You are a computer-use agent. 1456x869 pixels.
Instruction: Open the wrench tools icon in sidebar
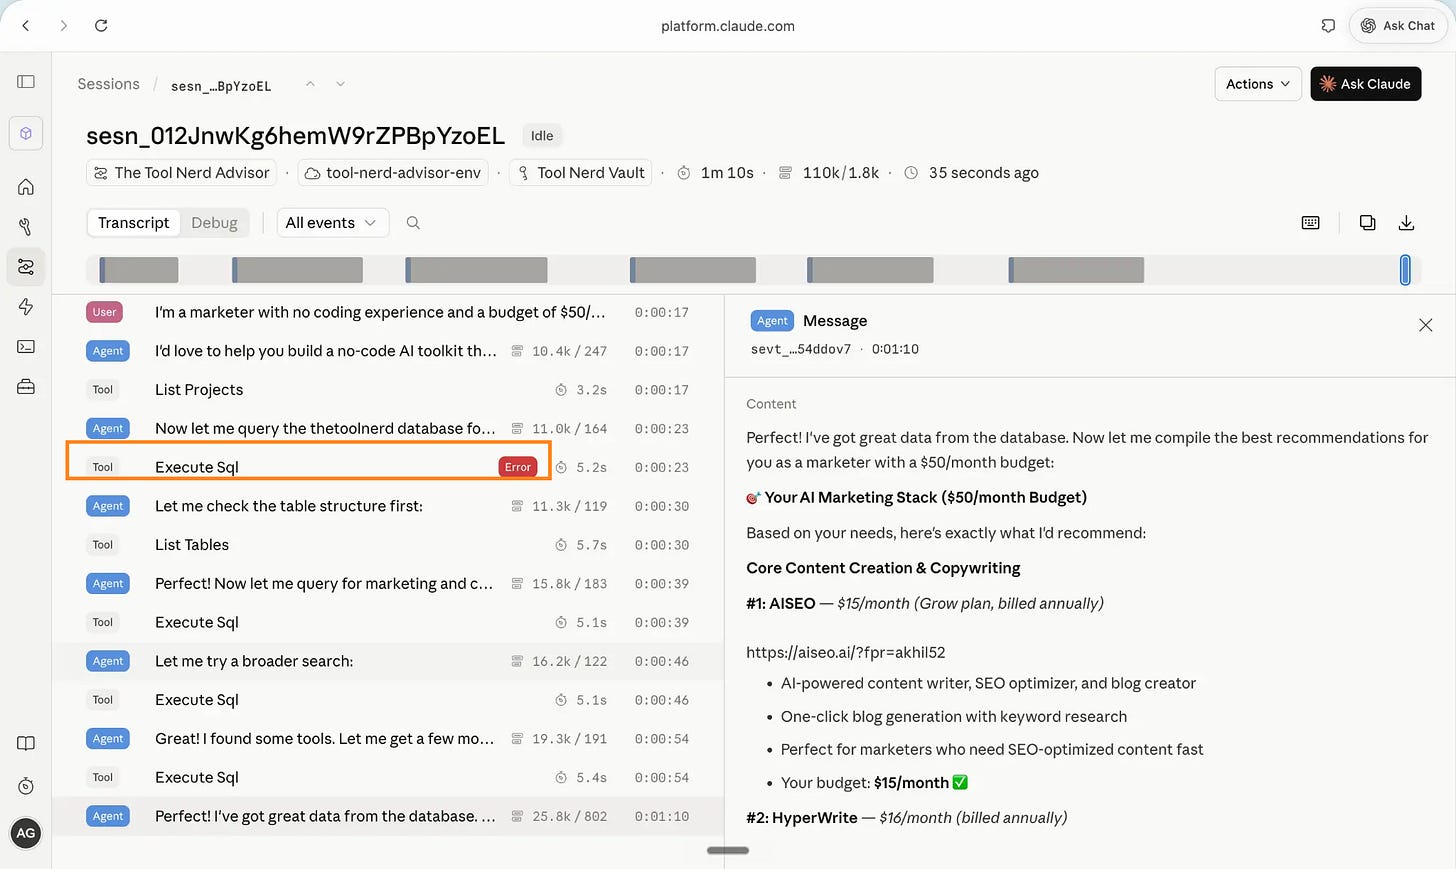(26, 227)
